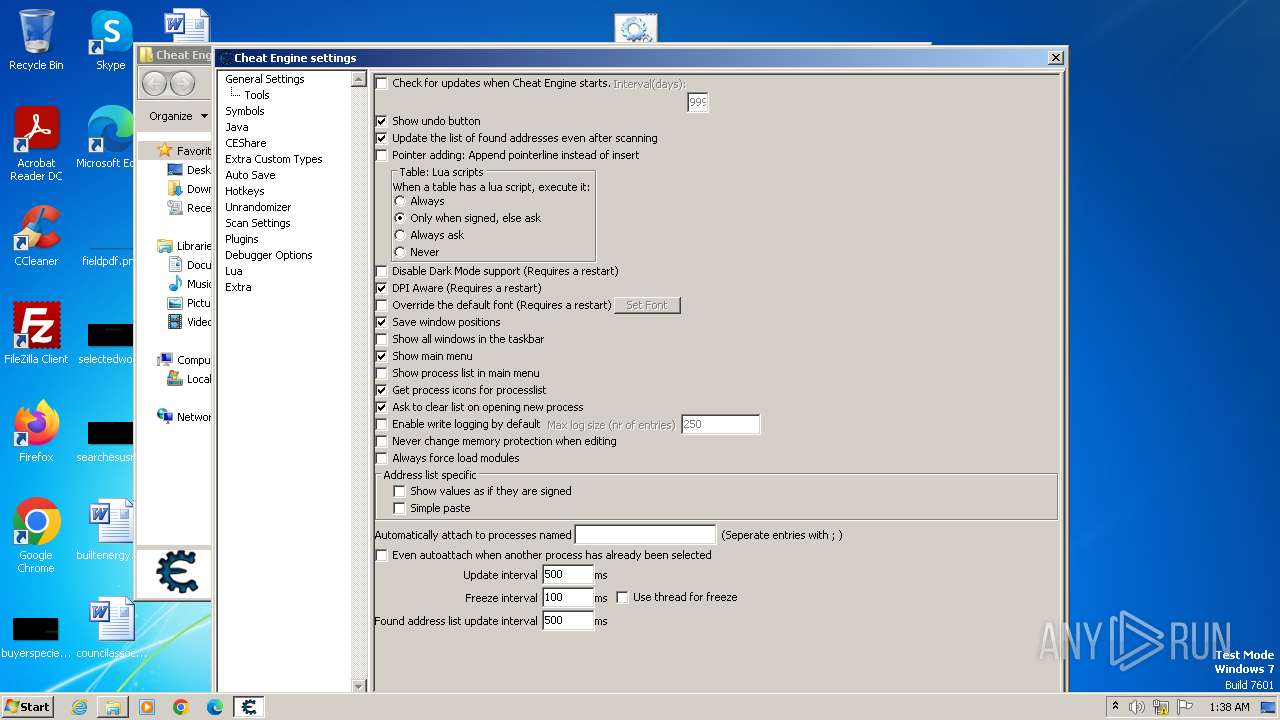Viewport: 1280px width, 720px height.
Task: Click the update interval days field
Action: tap(698, 103)
